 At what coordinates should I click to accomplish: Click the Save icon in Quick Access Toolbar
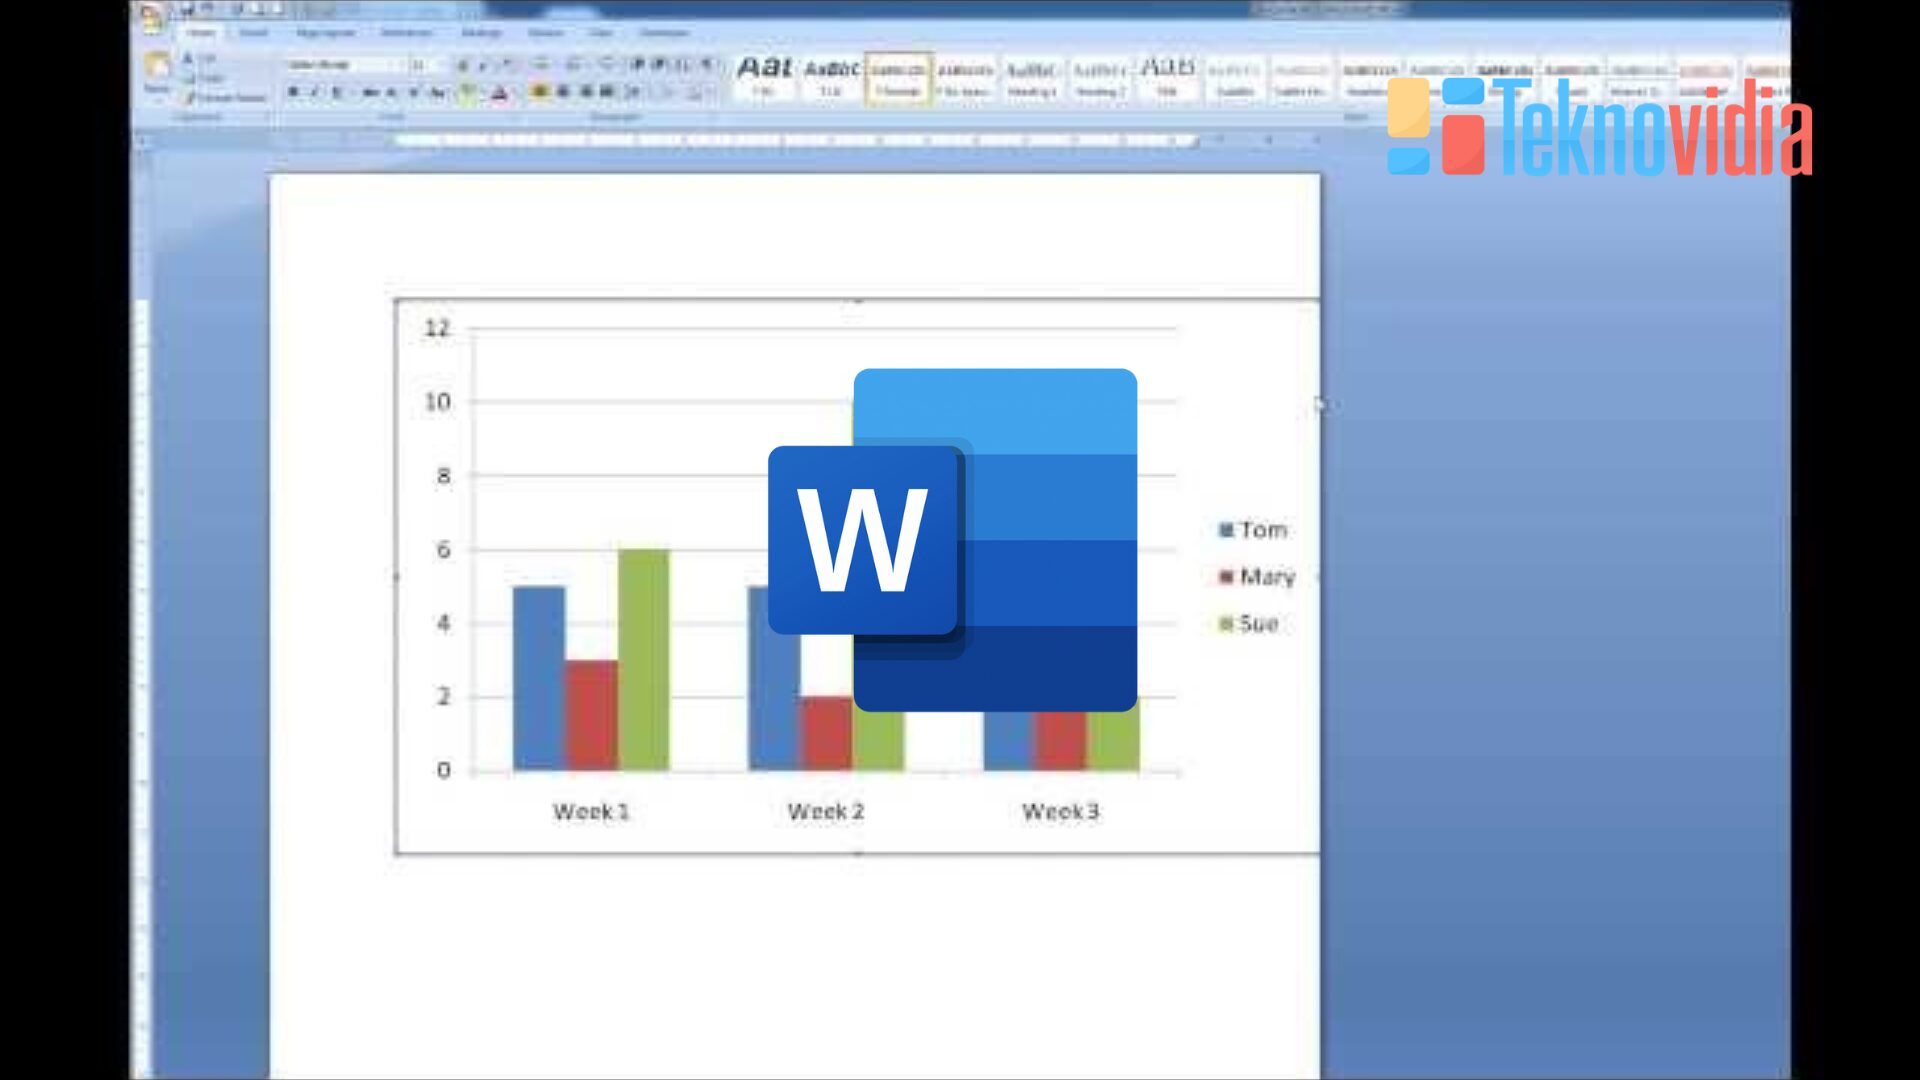tap(186, 10)
